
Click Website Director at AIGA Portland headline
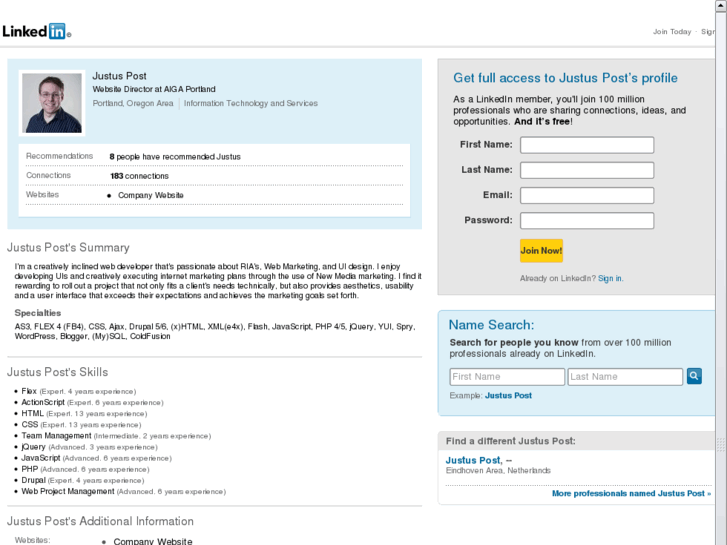point(153,89)
